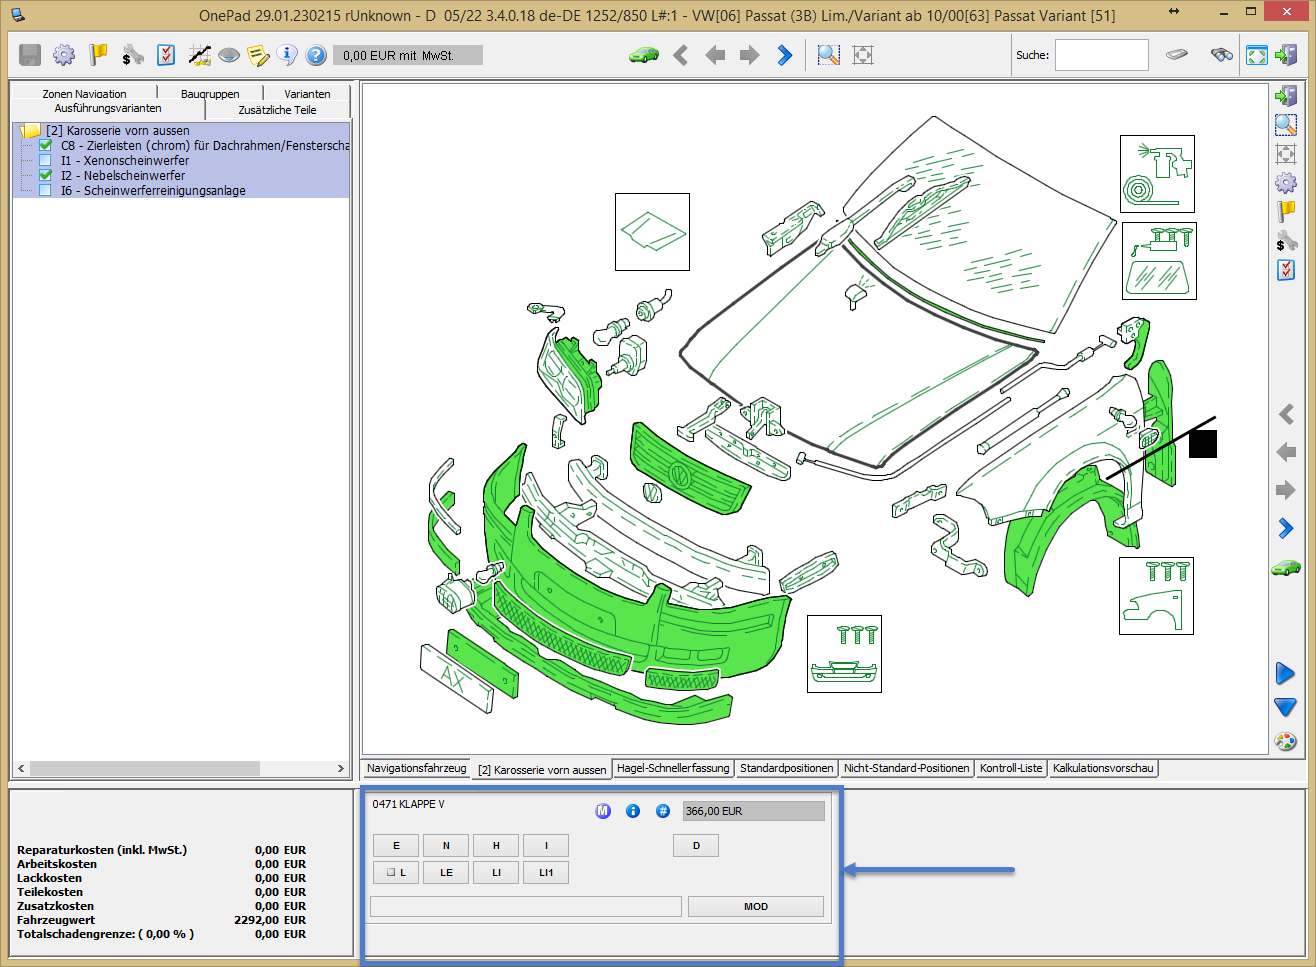Viewport: 1316px width, 967px height.
Task: Switch to Zonen Navigation tab
Action: tap(84, 93)
